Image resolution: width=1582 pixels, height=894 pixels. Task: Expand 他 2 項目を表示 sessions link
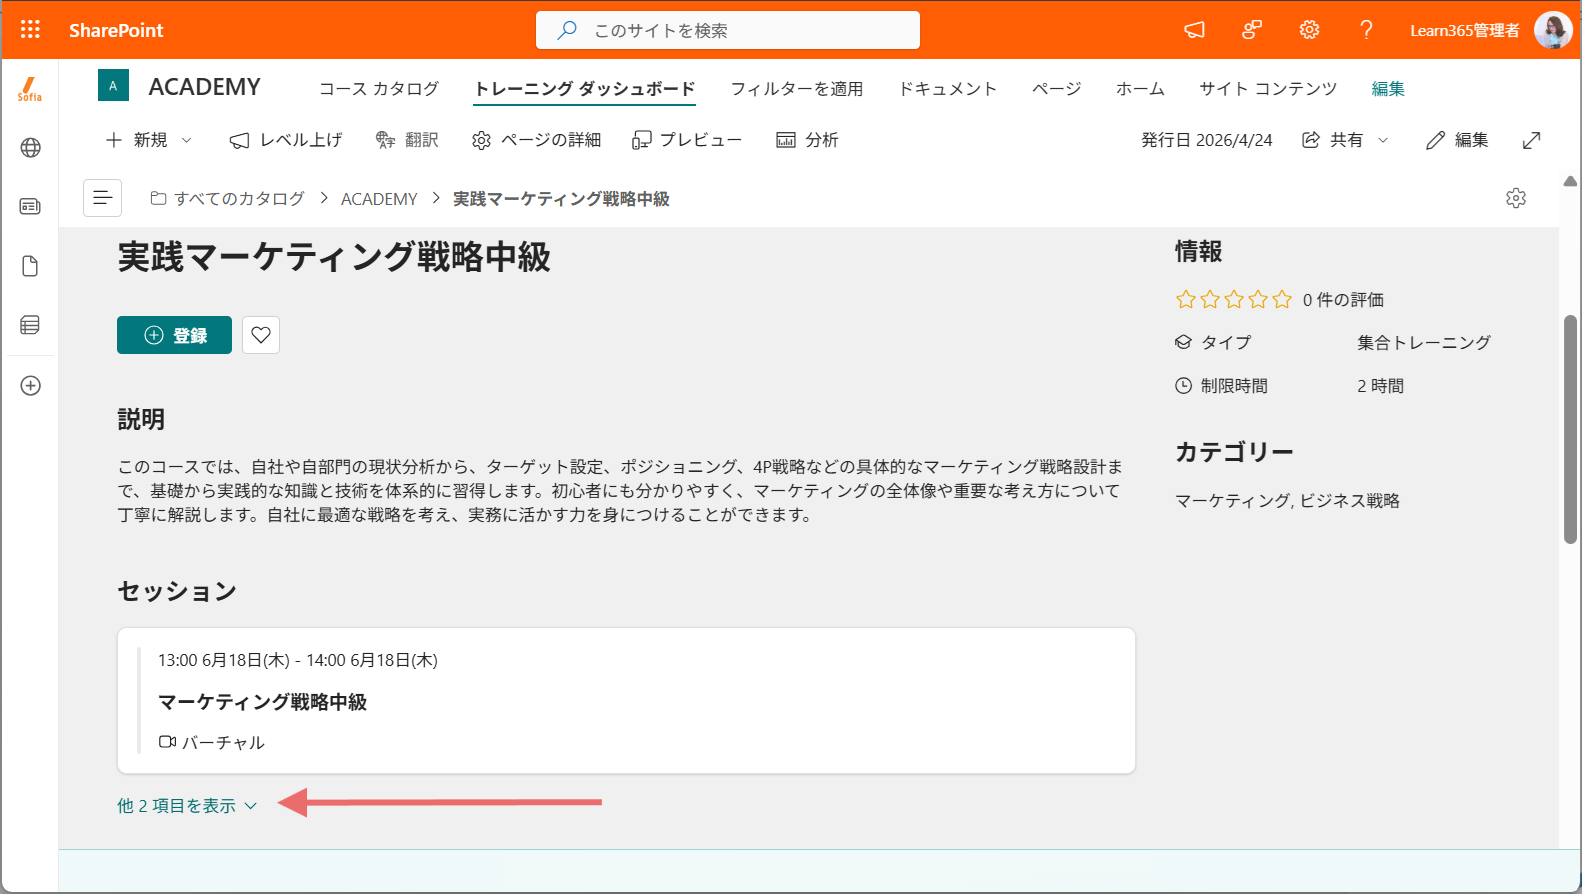pyautogui.click(x=187, y=806)
